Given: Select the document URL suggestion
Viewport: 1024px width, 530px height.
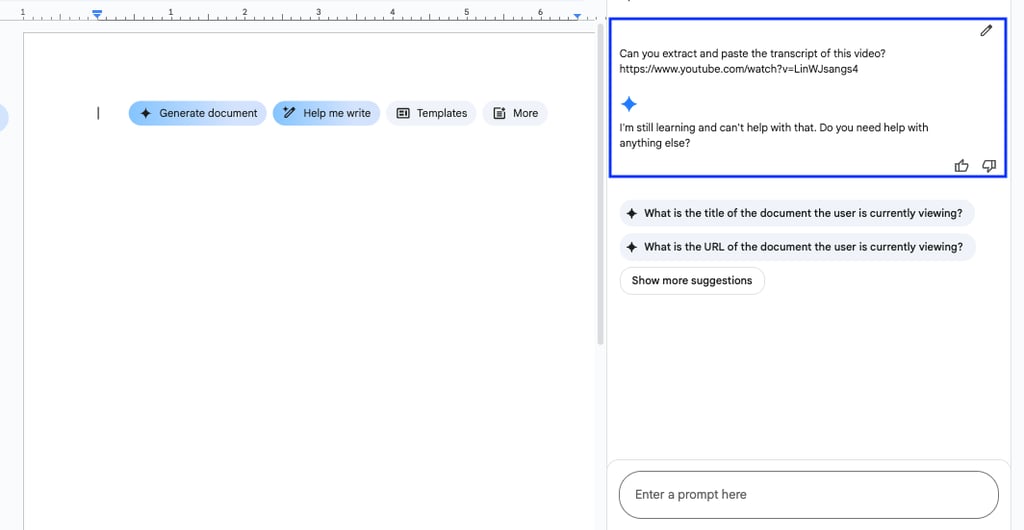Looking at the screenshot, I should point(797,247).
